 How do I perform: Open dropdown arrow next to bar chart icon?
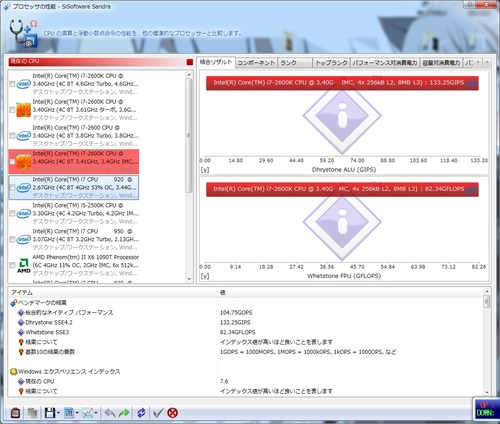pyautogui.click(x=77, y=413)
